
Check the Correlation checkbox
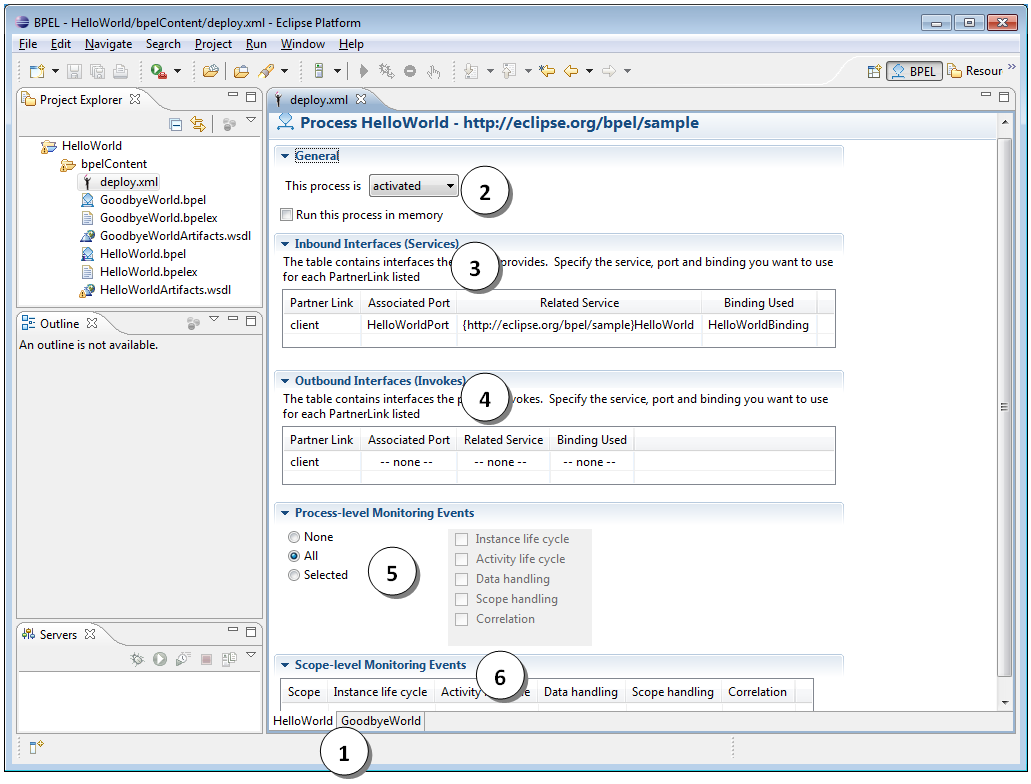coord(462,620)
